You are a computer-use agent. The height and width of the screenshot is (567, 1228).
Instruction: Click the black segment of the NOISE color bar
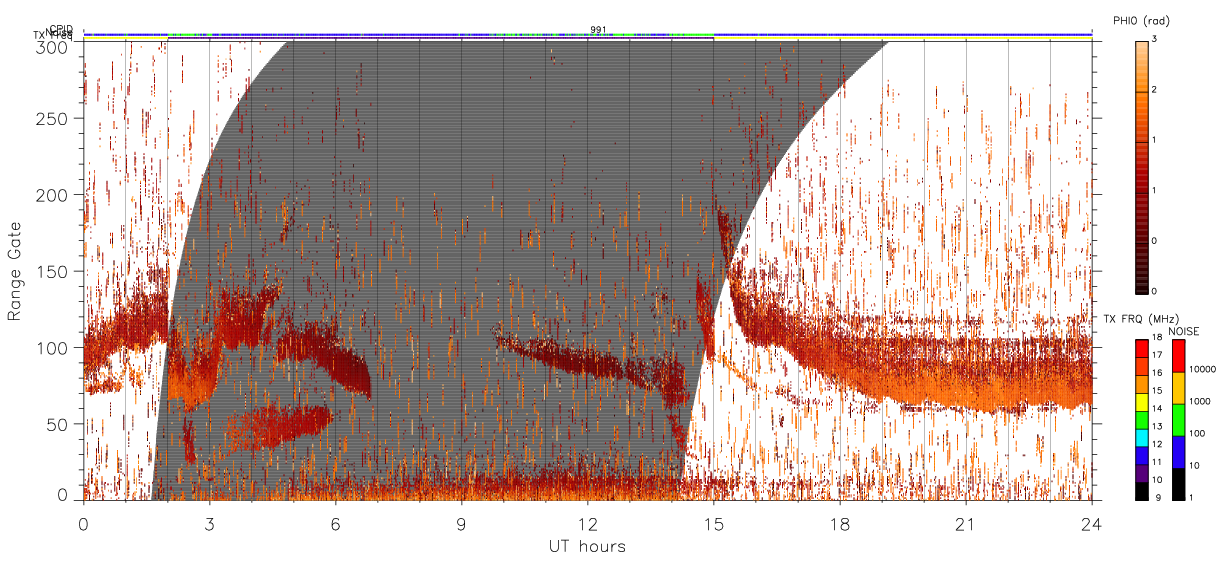pyautogui.click(x=1177, y=483)
